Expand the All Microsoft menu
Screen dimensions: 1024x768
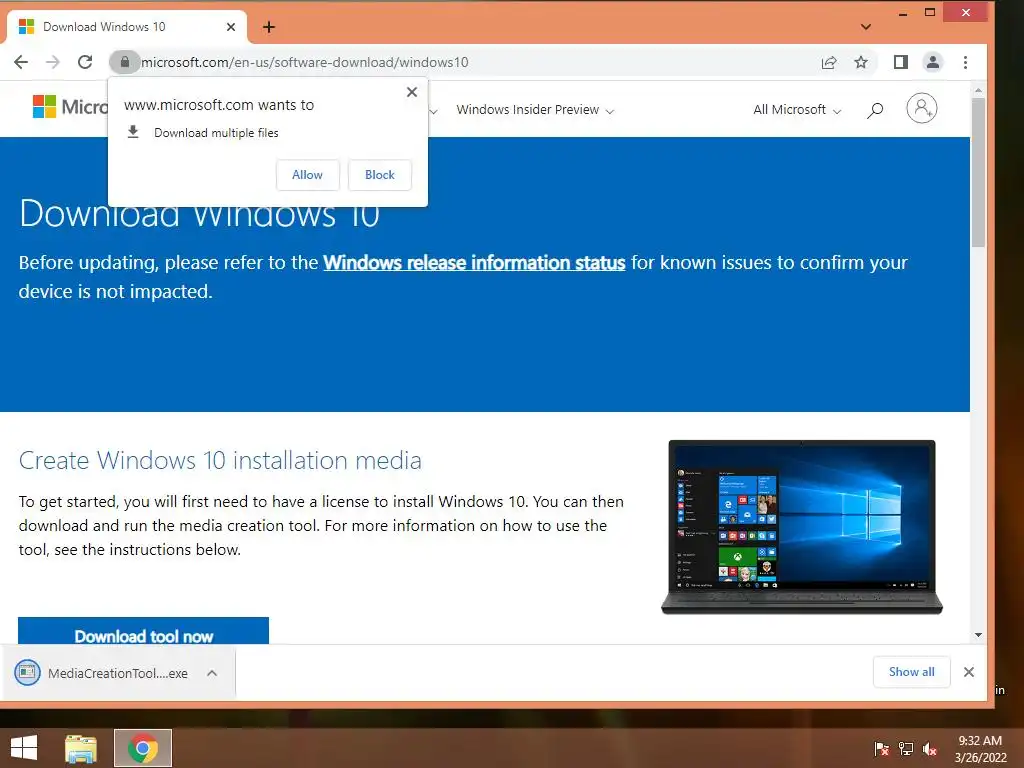[797, 110]
